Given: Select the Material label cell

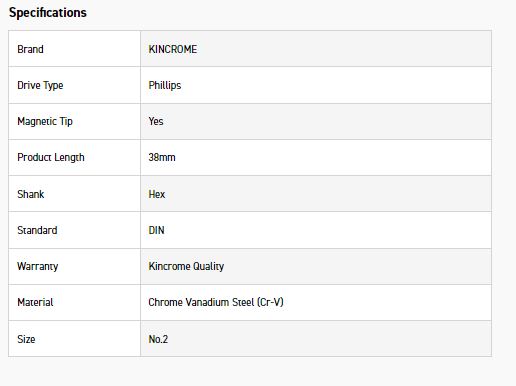Looking at the screenshot, I should [75, 302].
